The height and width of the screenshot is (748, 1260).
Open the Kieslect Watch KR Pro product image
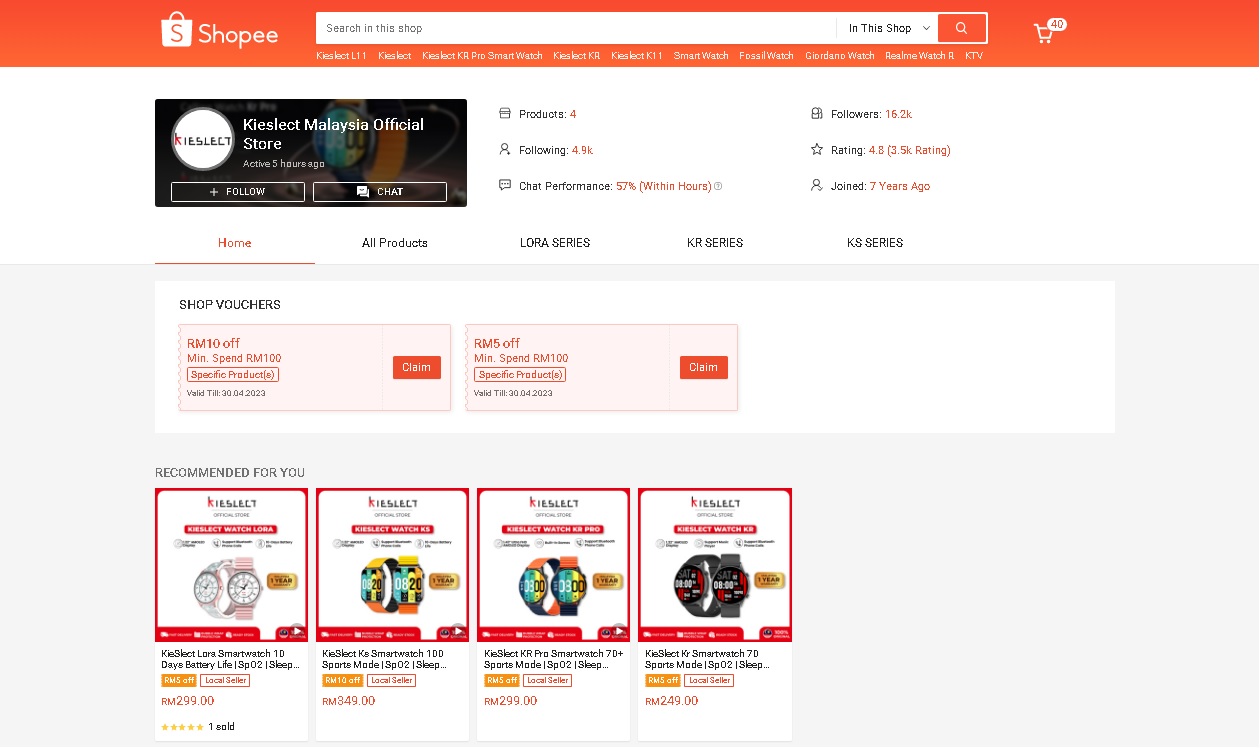554,565
